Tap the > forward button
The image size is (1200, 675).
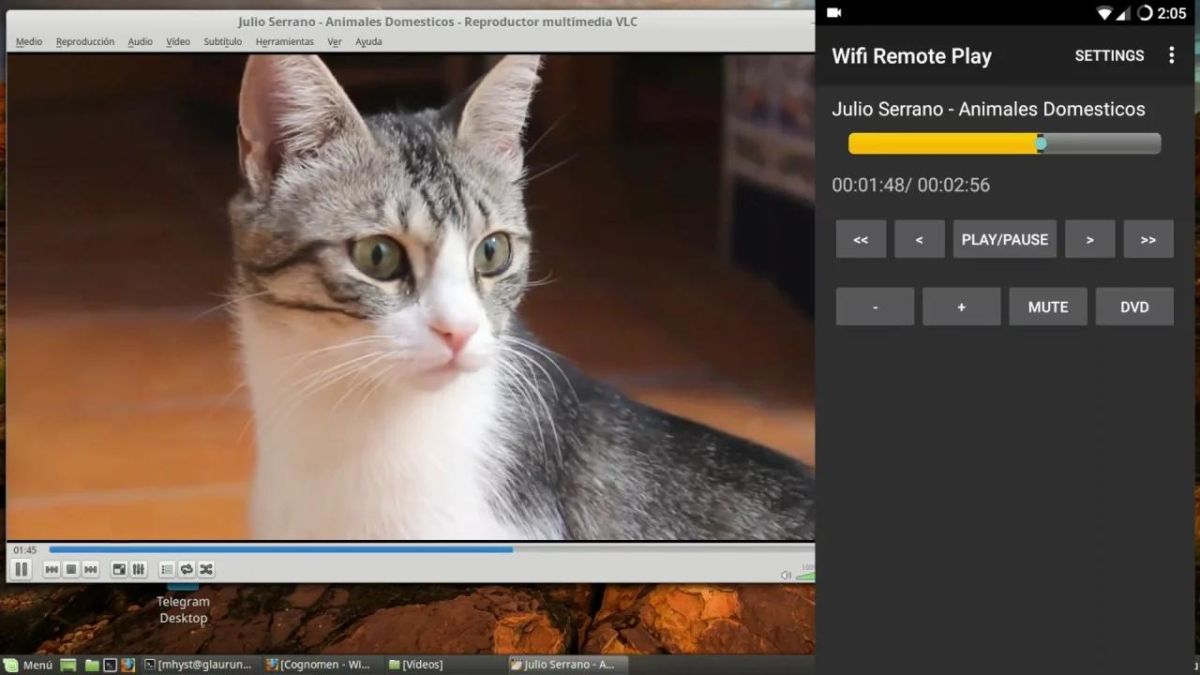pyautogui.click(x=1090, y=239)
